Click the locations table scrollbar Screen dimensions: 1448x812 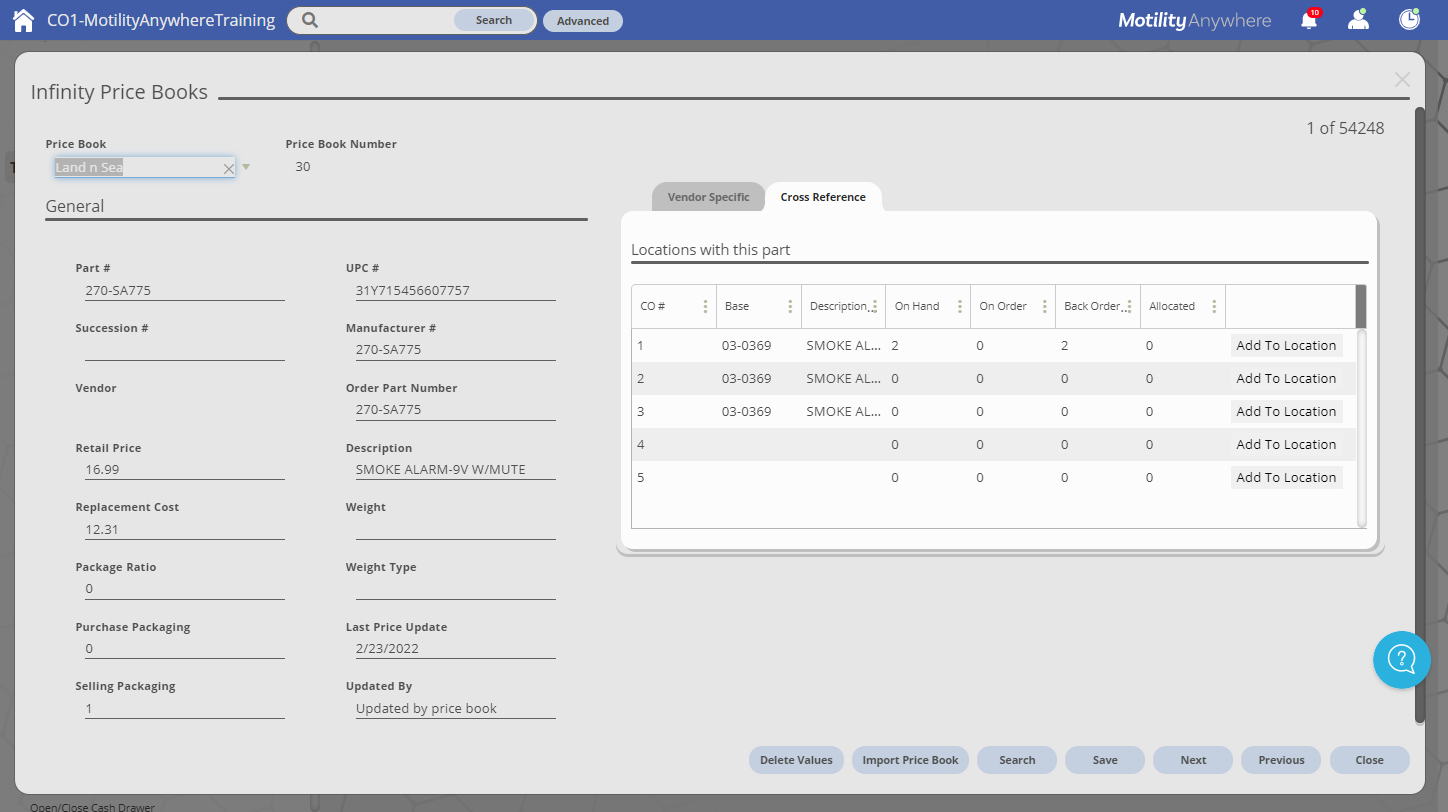(1361, 428)
